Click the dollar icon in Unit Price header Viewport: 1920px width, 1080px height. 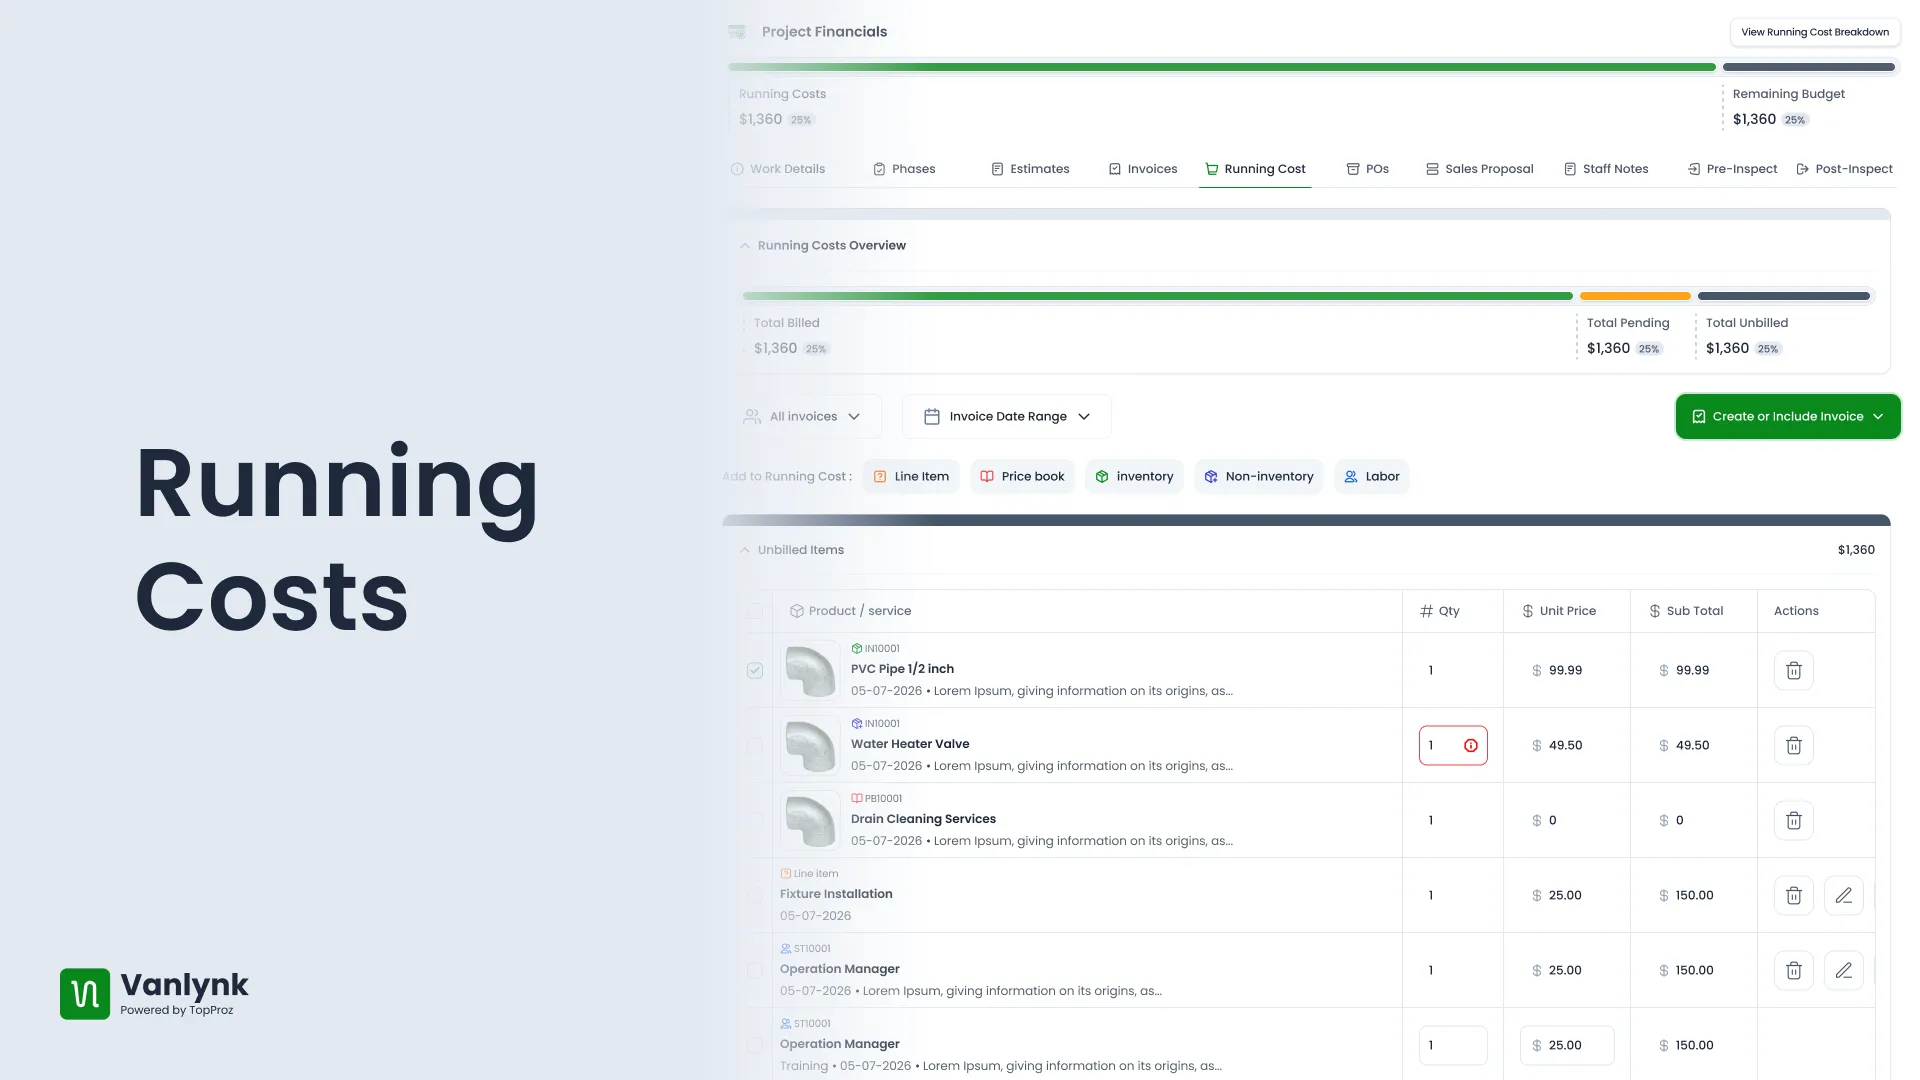(x=1528, y=611)
